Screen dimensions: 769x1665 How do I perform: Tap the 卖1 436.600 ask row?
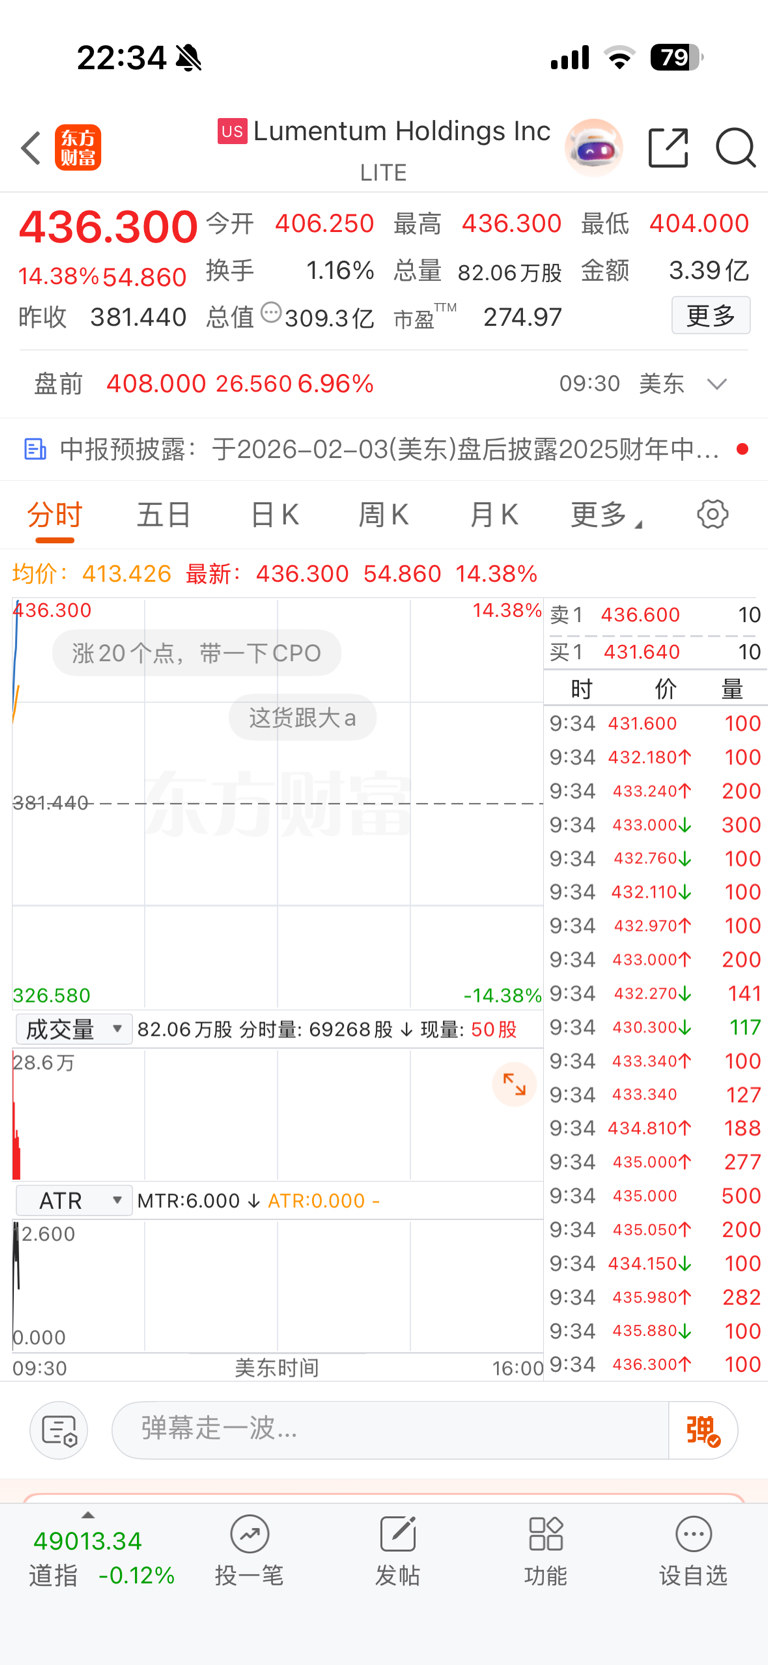pyautogui.click(x=656, y=615)
